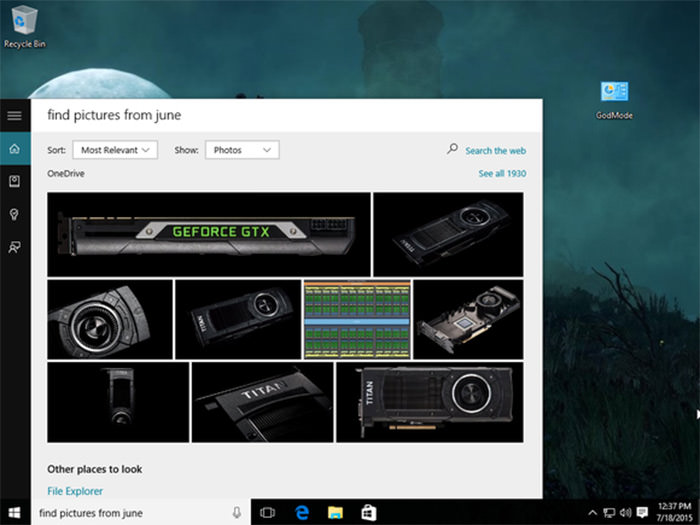Click the microphone icon in search box
700x525 pixels.
click(236, 513)
